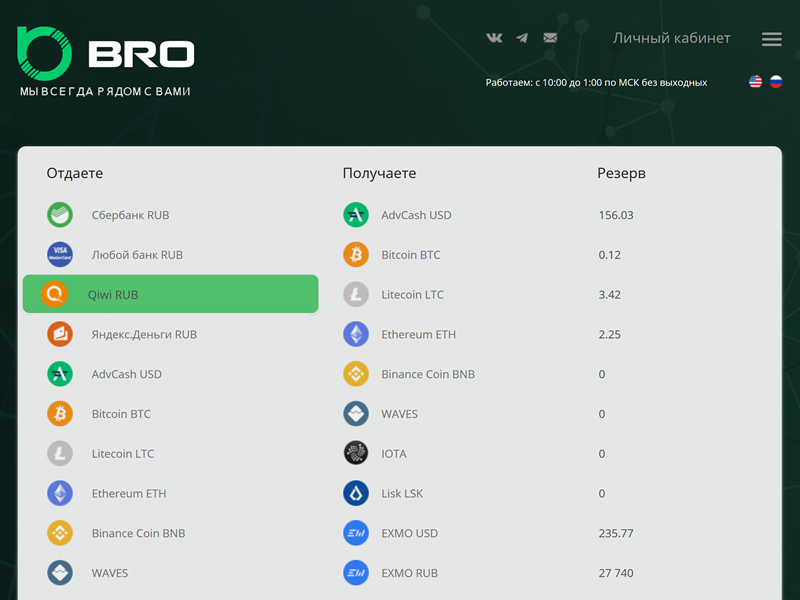Switch language to Russian flag
The image size is (800, 600).
point(776,82)
